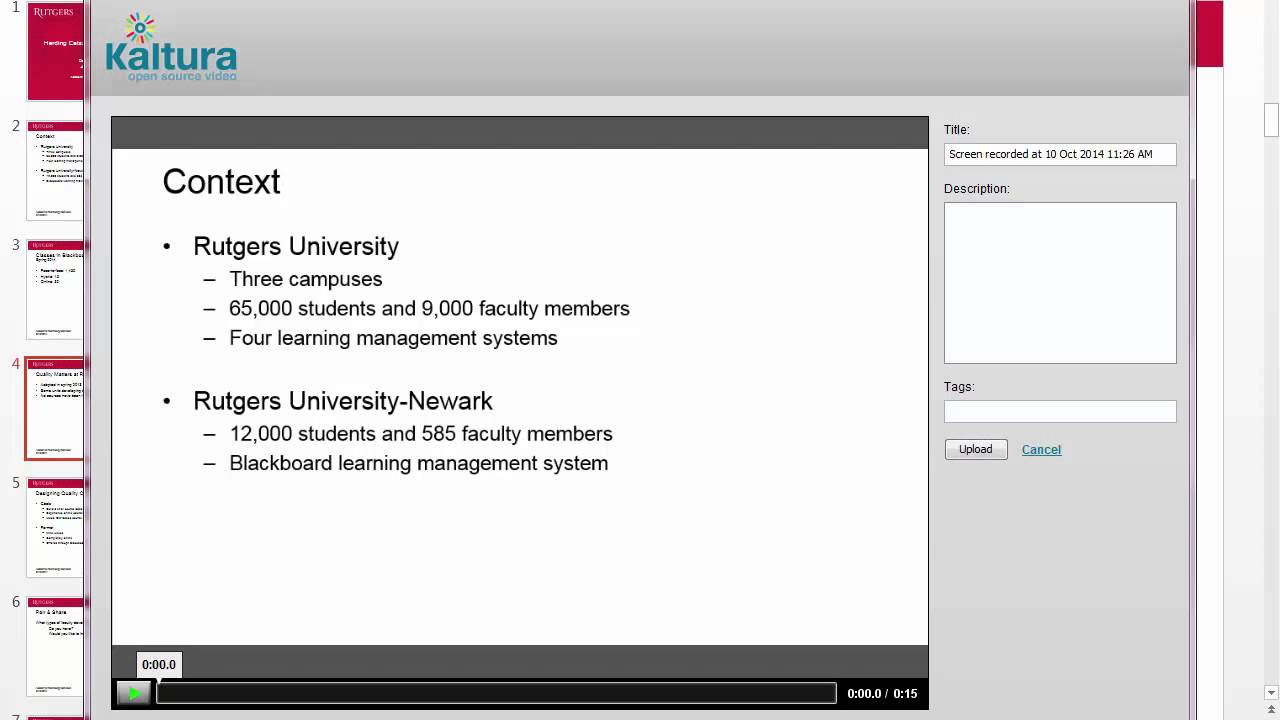Click the 'Rutgers University-Newark' bullet
This screenshot has height=720, width=1280.
click(x=343, y=401)
